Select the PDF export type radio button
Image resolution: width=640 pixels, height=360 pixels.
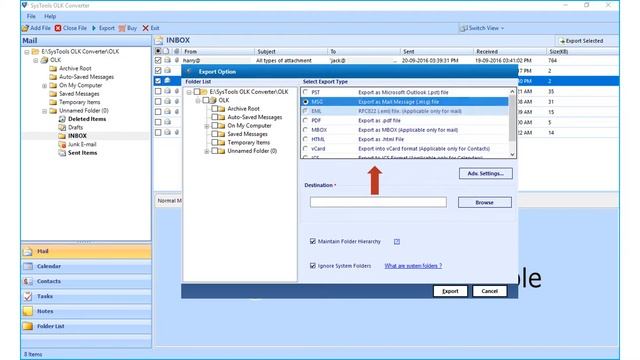tap(305, 120)
